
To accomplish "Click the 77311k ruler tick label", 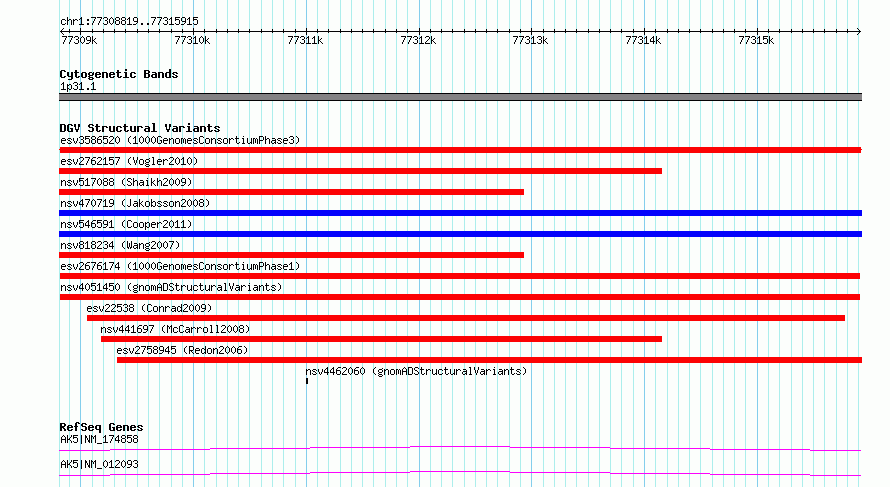I will (x=305, y=40).
